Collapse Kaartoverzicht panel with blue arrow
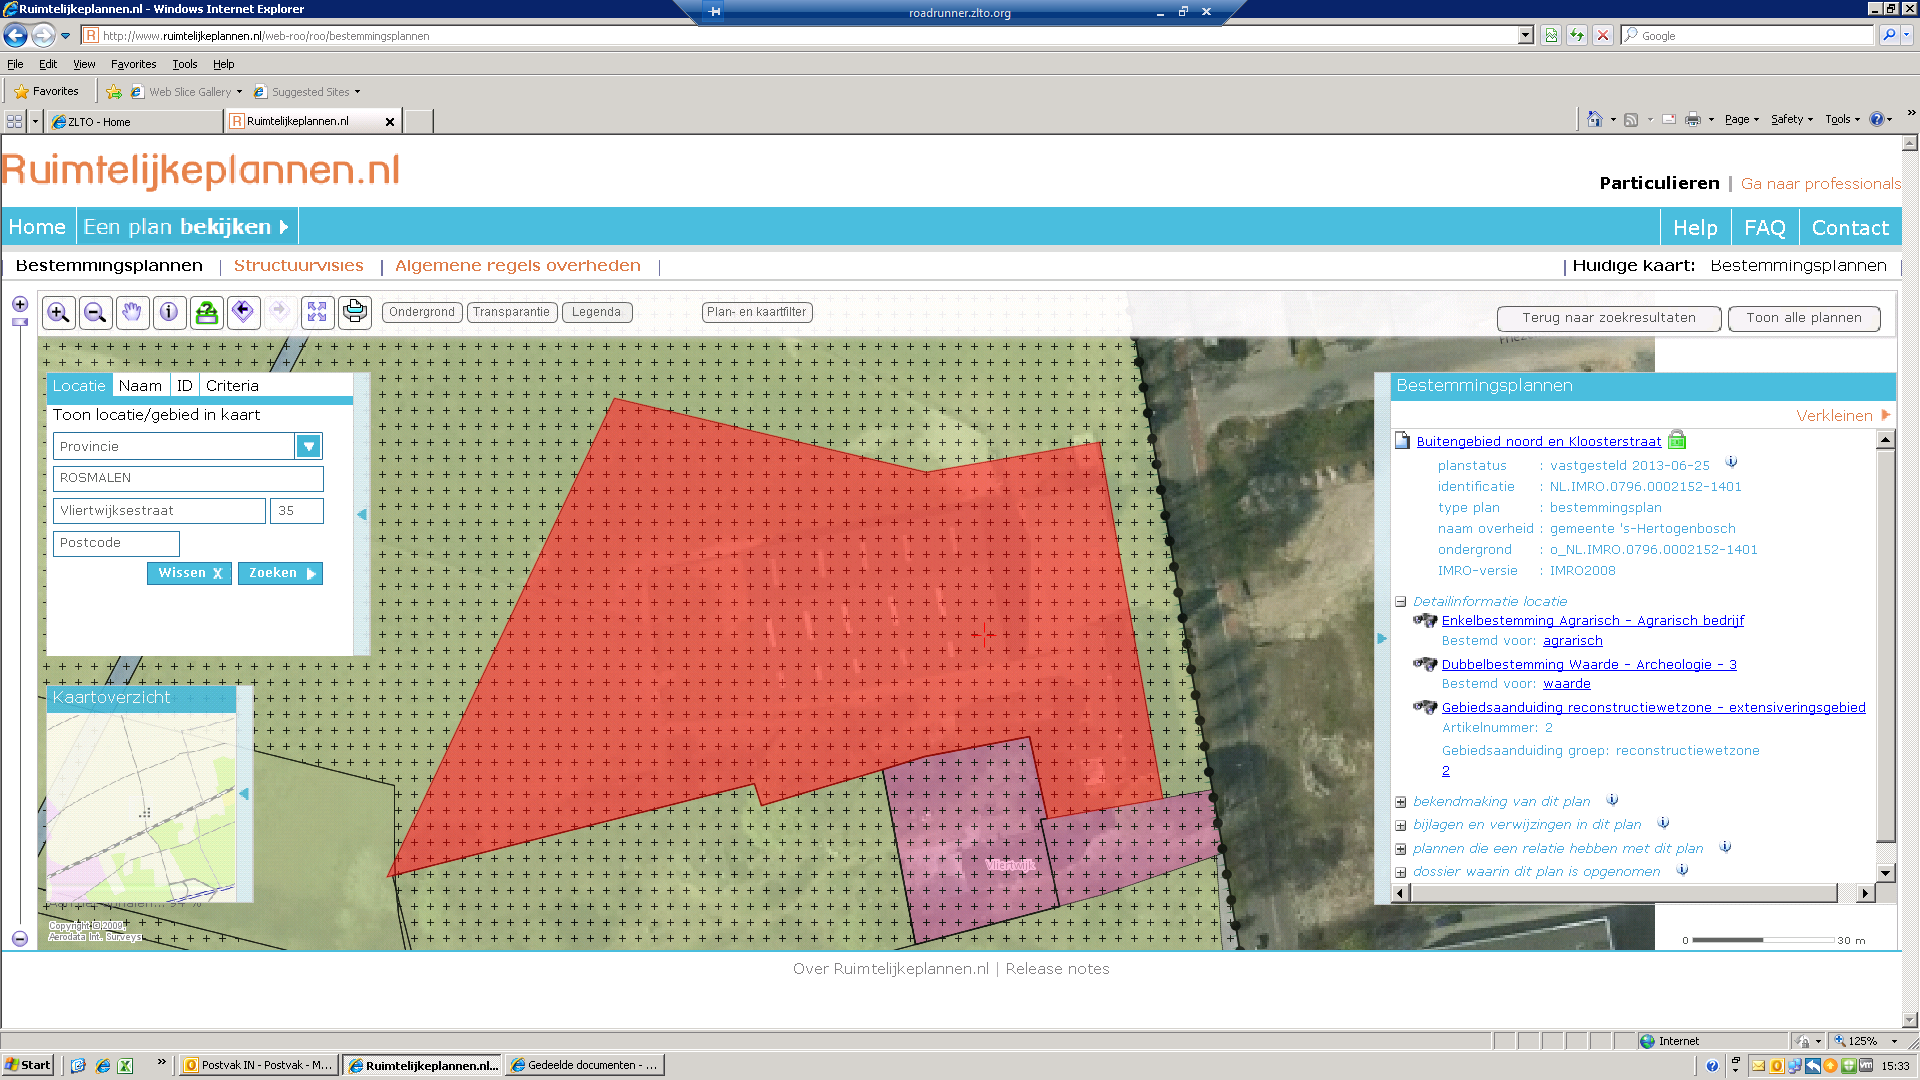The height and width of the screenshot is (1080, 1920). point(244,793)
